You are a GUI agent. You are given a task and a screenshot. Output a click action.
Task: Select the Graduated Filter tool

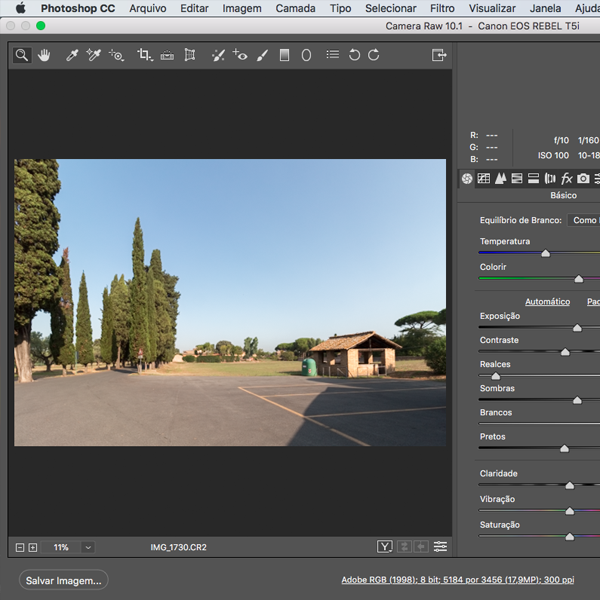(284, 56)
